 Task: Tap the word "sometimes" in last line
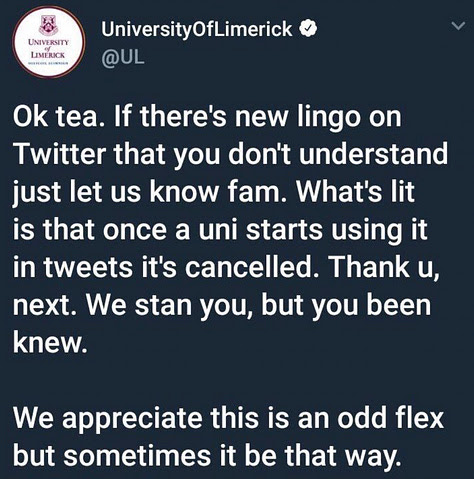(137, 455)
